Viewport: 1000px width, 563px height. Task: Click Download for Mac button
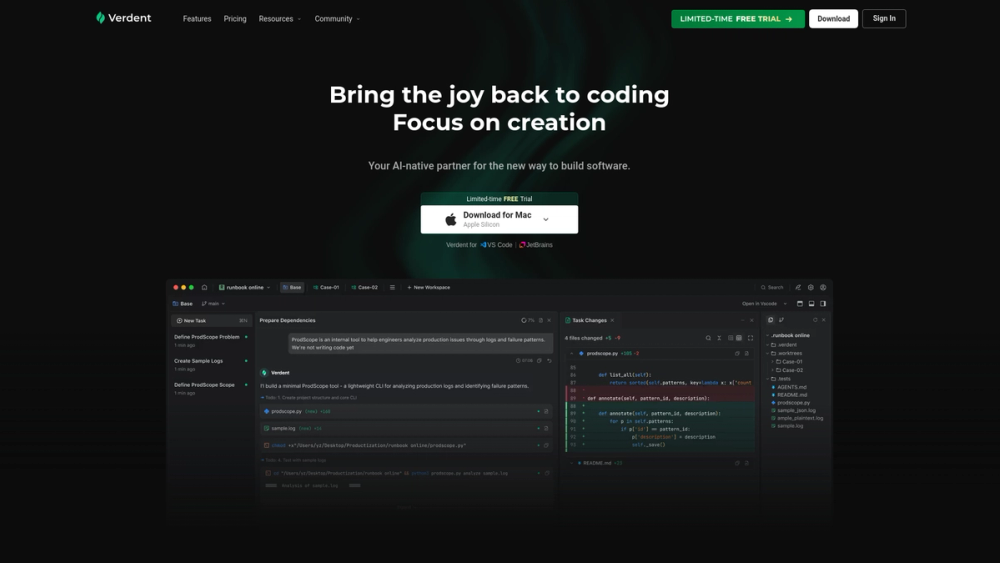pyautogui.click(x=499, y=219)
